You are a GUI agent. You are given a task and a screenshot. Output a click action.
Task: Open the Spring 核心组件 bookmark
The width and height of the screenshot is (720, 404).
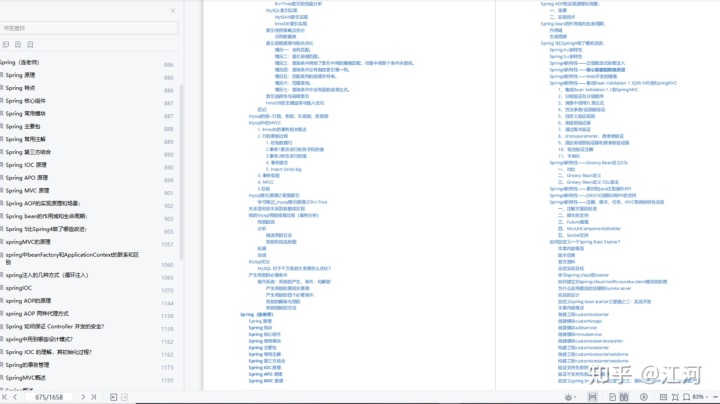(x=25, y=101)
